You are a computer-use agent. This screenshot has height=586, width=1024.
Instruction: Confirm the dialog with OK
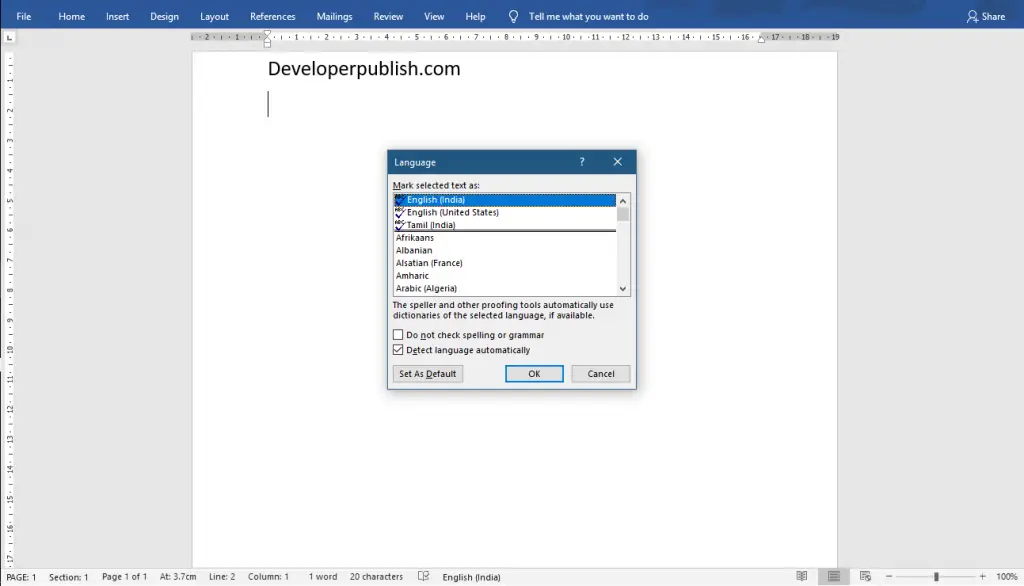(534, 374)
